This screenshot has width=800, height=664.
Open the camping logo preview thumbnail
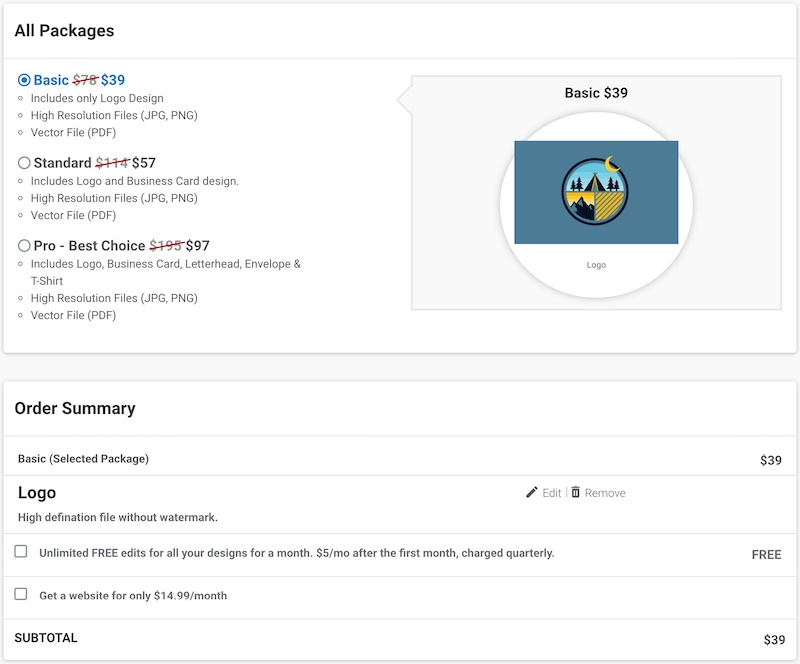pos(596,192)
